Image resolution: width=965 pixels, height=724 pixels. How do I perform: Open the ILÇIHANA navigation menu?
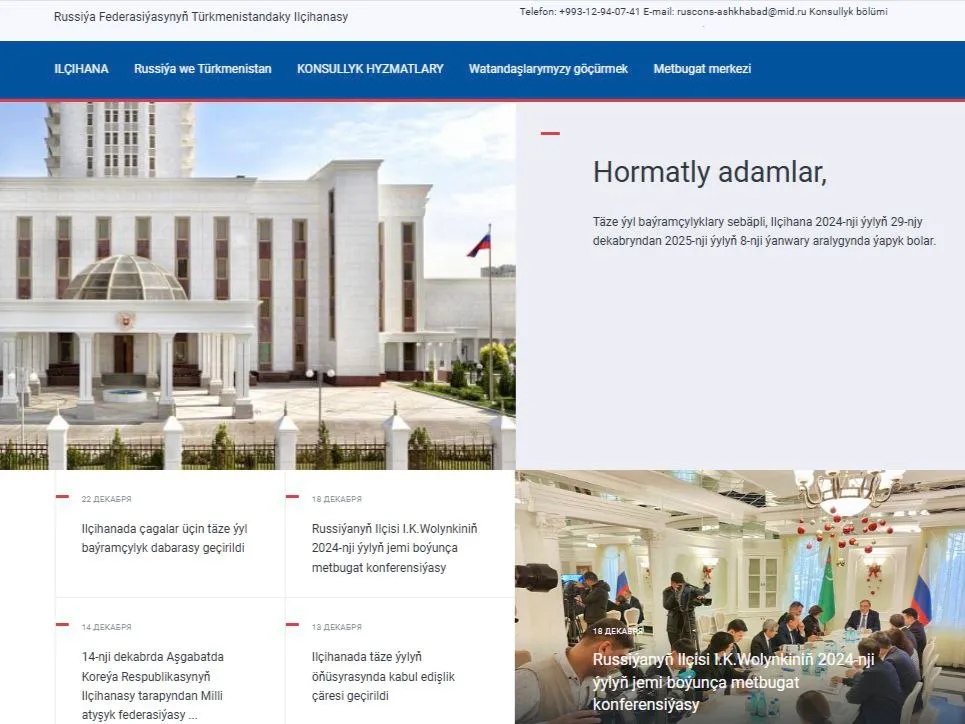81,69
